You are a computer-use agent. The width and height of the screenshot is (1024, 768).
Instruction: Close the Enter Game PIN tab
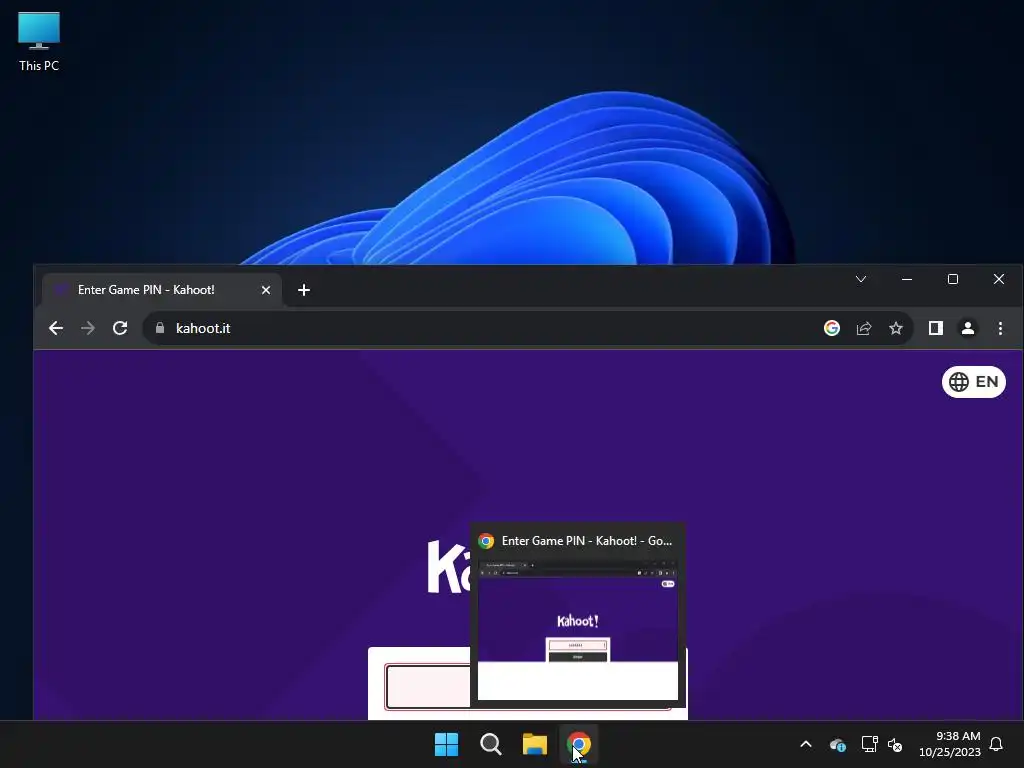point(266,290)
